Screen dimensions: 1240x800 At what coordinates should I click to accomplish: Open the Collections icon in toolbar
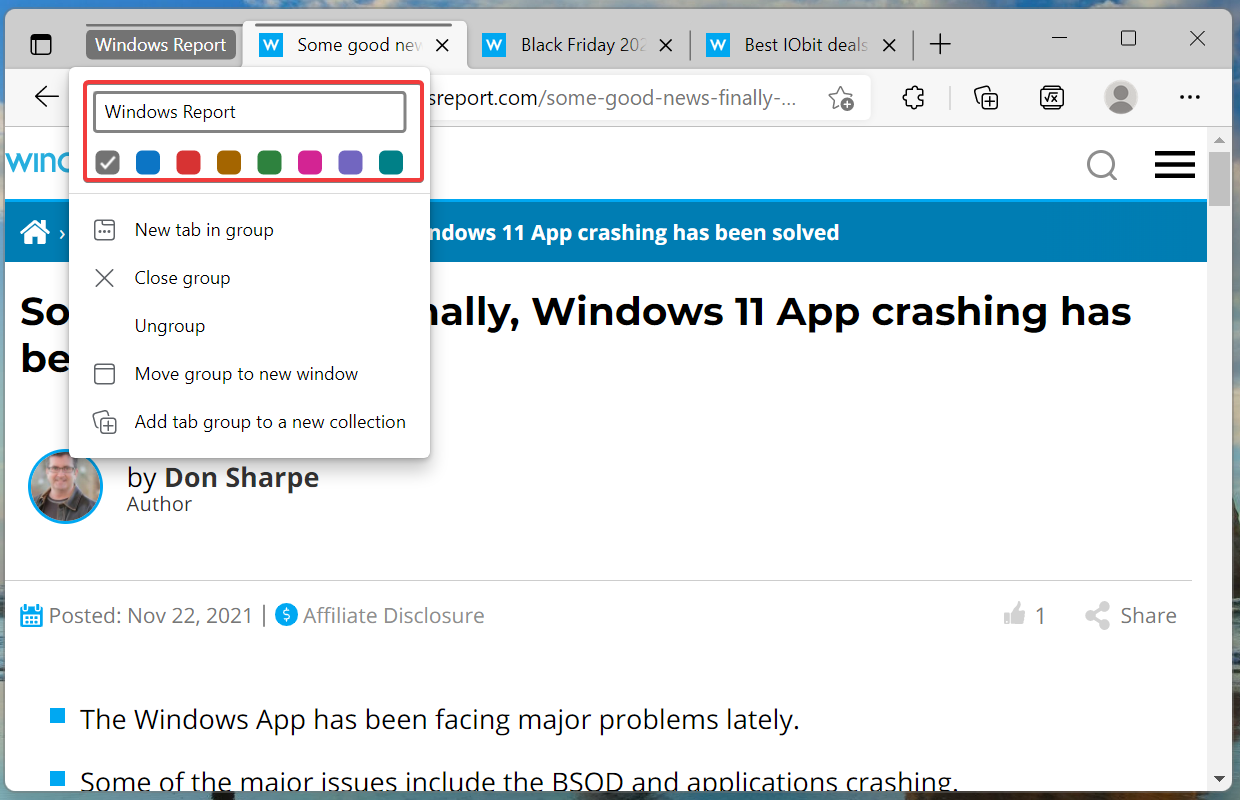point(986,97)
